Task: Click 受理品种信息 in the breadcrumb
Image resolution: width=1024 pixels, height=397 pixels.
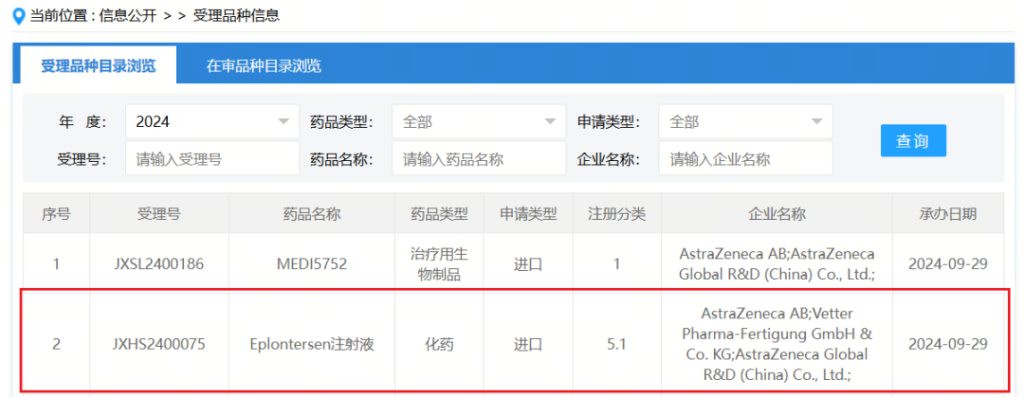Action: [x=236, y=16]
